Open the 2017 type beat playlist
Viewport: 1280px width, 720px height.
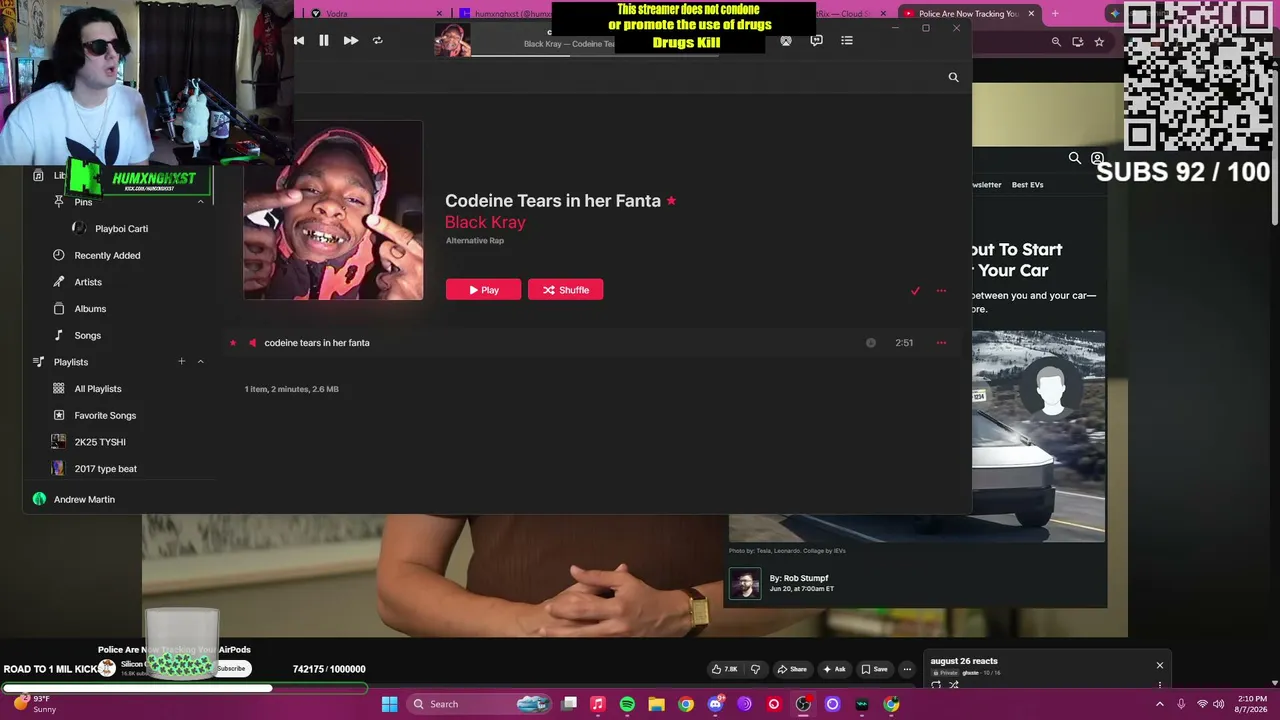pos(105,469)
